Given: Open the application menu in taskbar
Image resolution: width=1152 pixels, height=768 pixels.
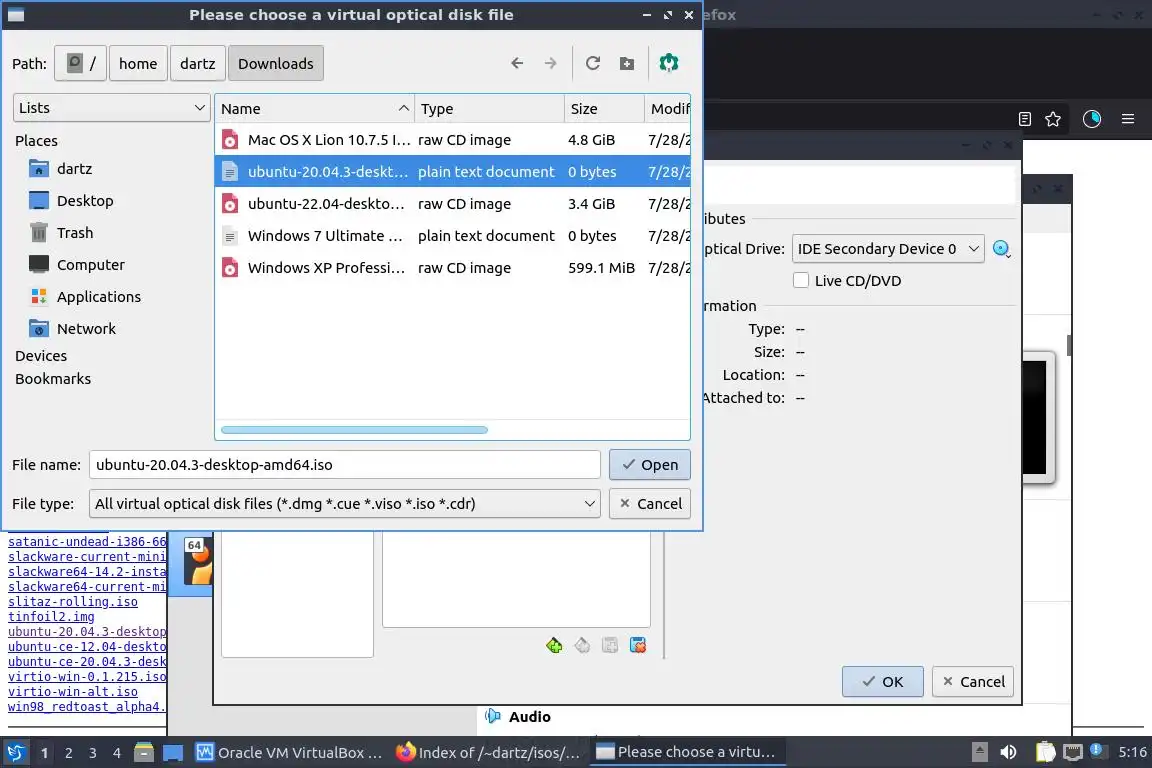Looking at the screenshot, I should point(15,752).
